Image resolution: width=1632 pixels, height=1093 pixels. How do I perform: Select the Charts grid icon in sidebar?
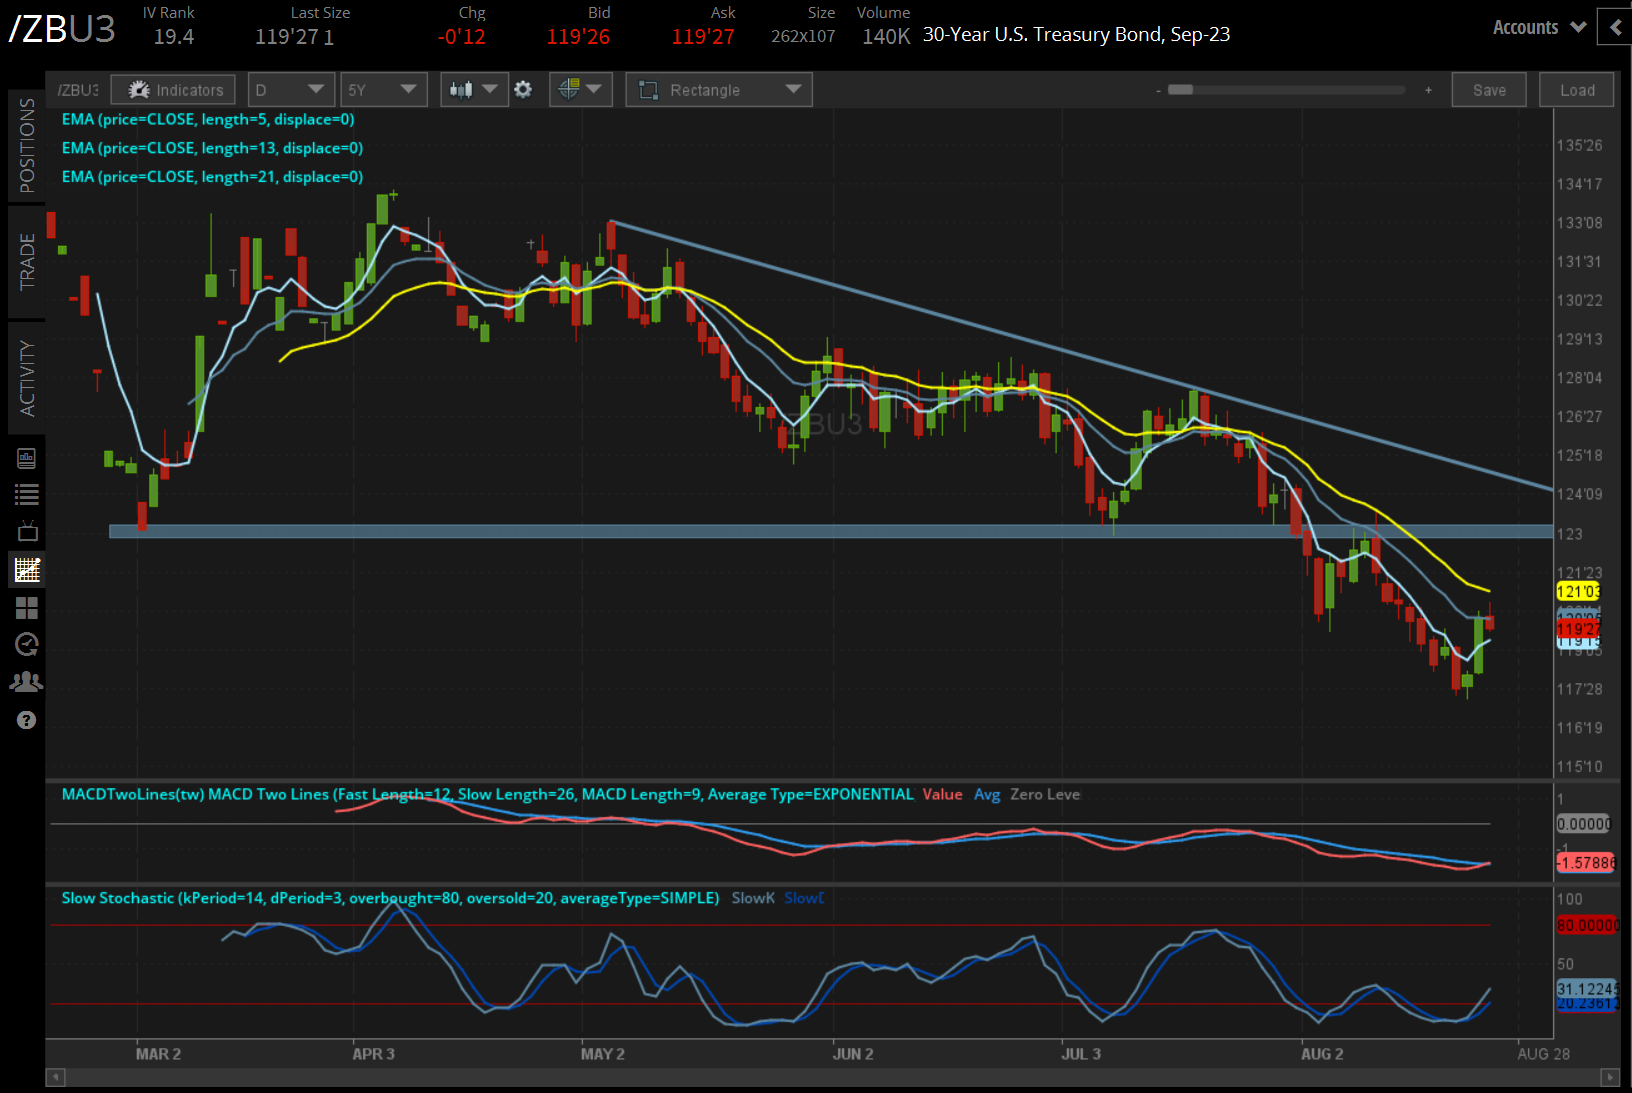27,570
